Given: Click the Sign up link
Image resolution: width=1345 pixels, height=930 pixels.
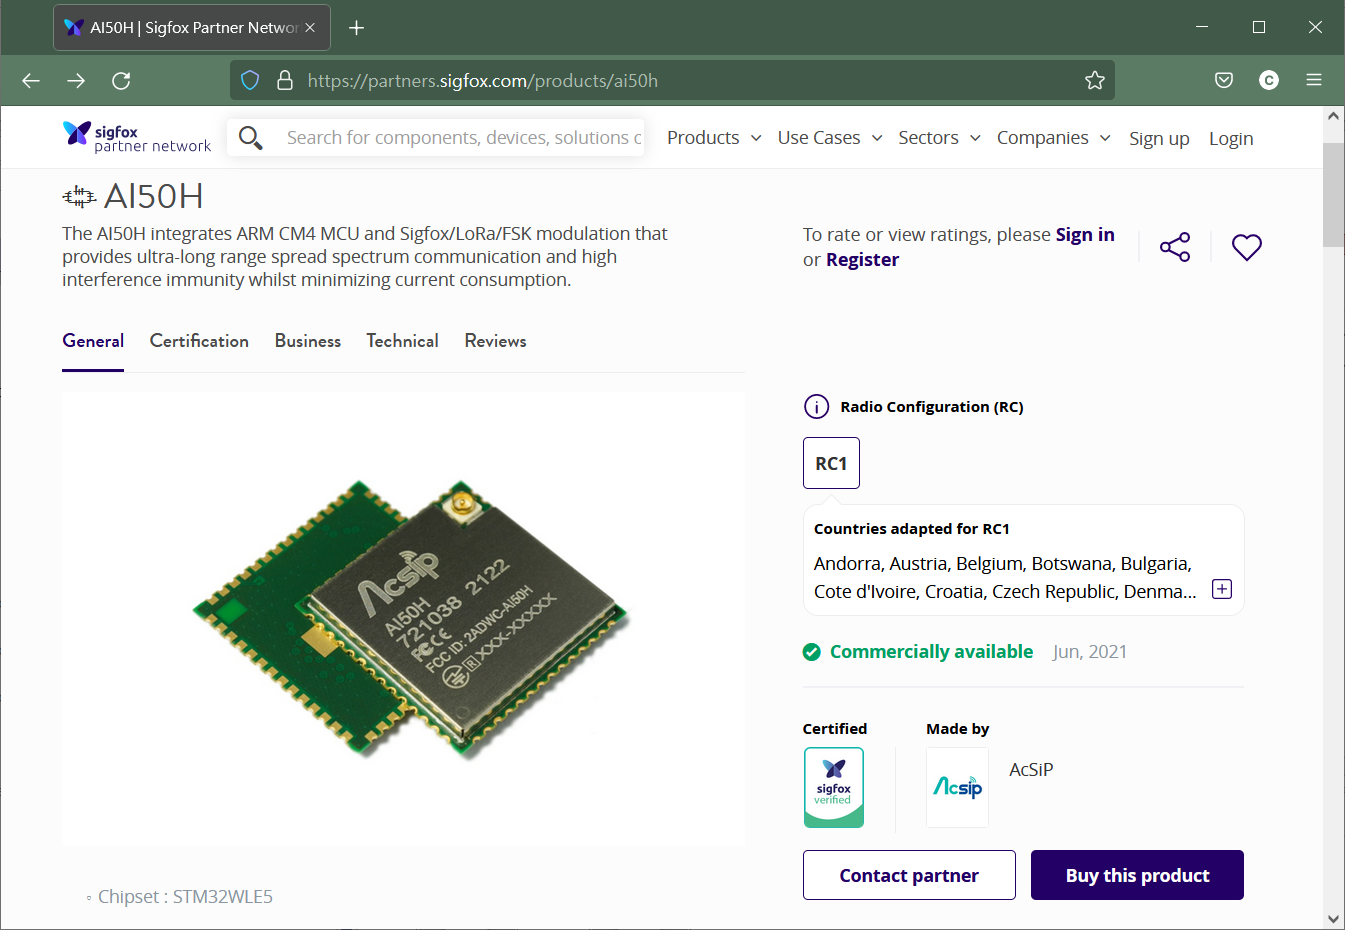Looking at the screenshot, I should click(x=1159, y=139).
